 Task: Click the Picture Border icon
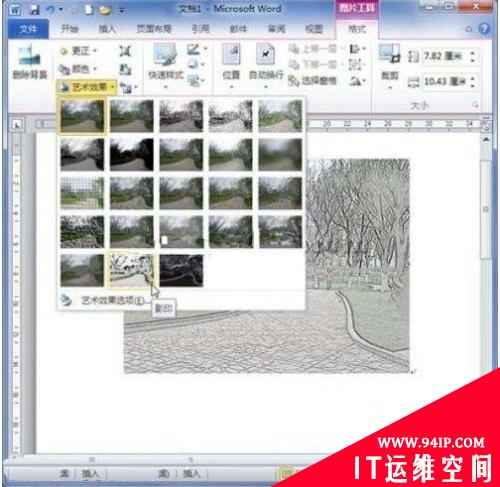click(x=196, y=50)
